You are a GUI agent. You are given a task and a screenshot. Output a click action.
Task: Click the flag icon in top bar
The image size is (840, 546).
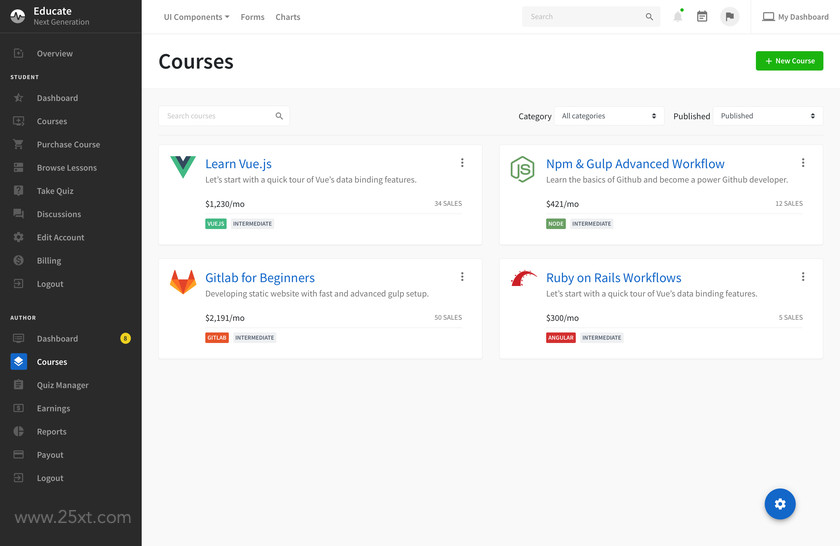pyautogui.click(x=730, y=17)
